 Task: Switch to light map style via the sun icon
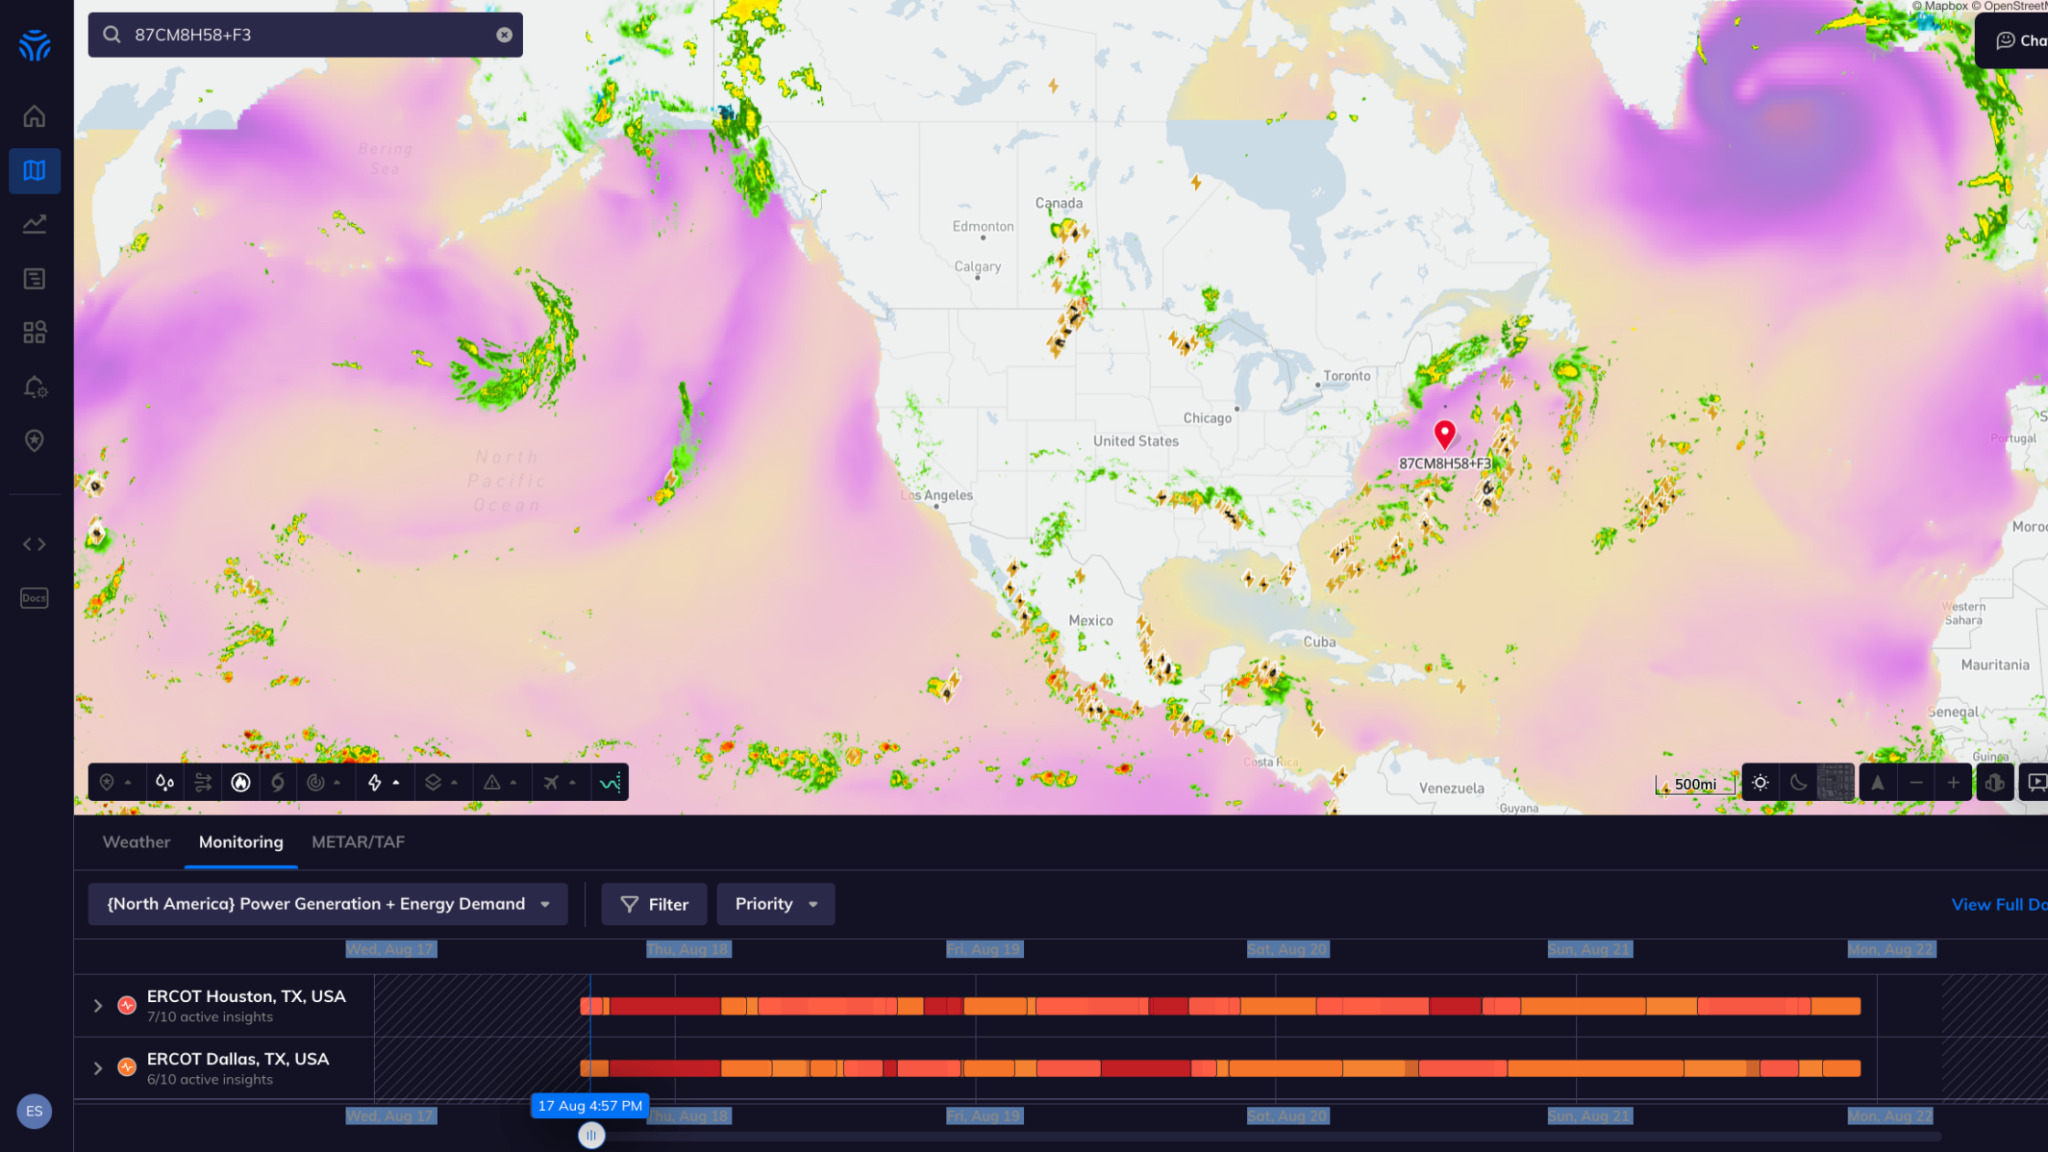click(1760, 783)
